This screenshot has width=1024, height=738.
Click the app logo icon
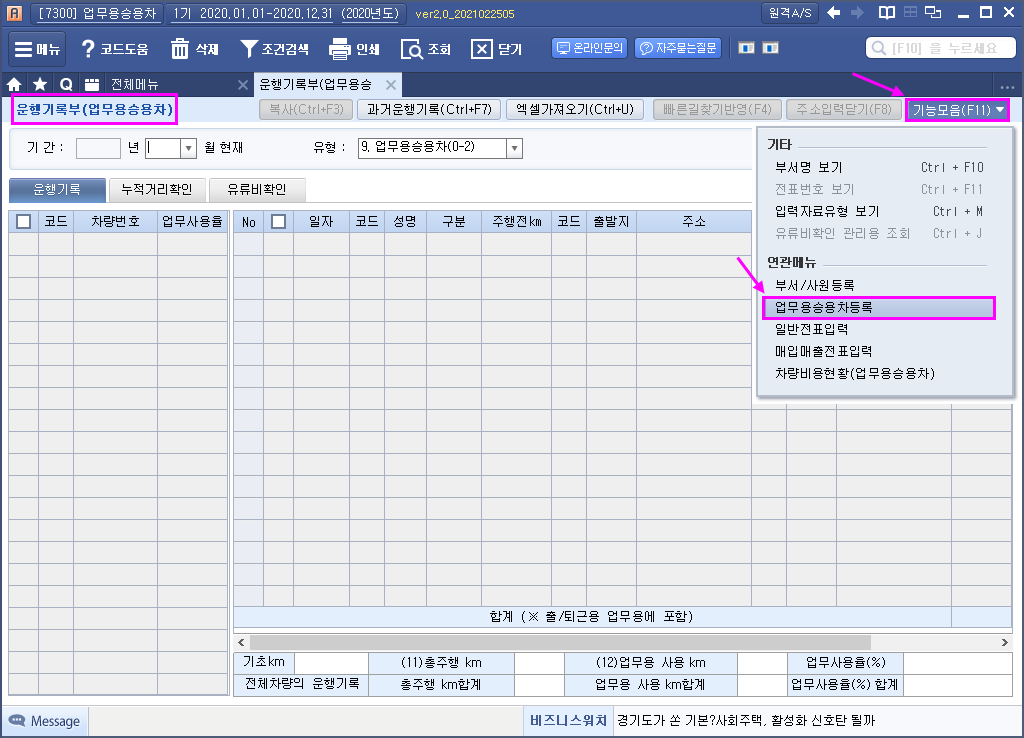14,13
